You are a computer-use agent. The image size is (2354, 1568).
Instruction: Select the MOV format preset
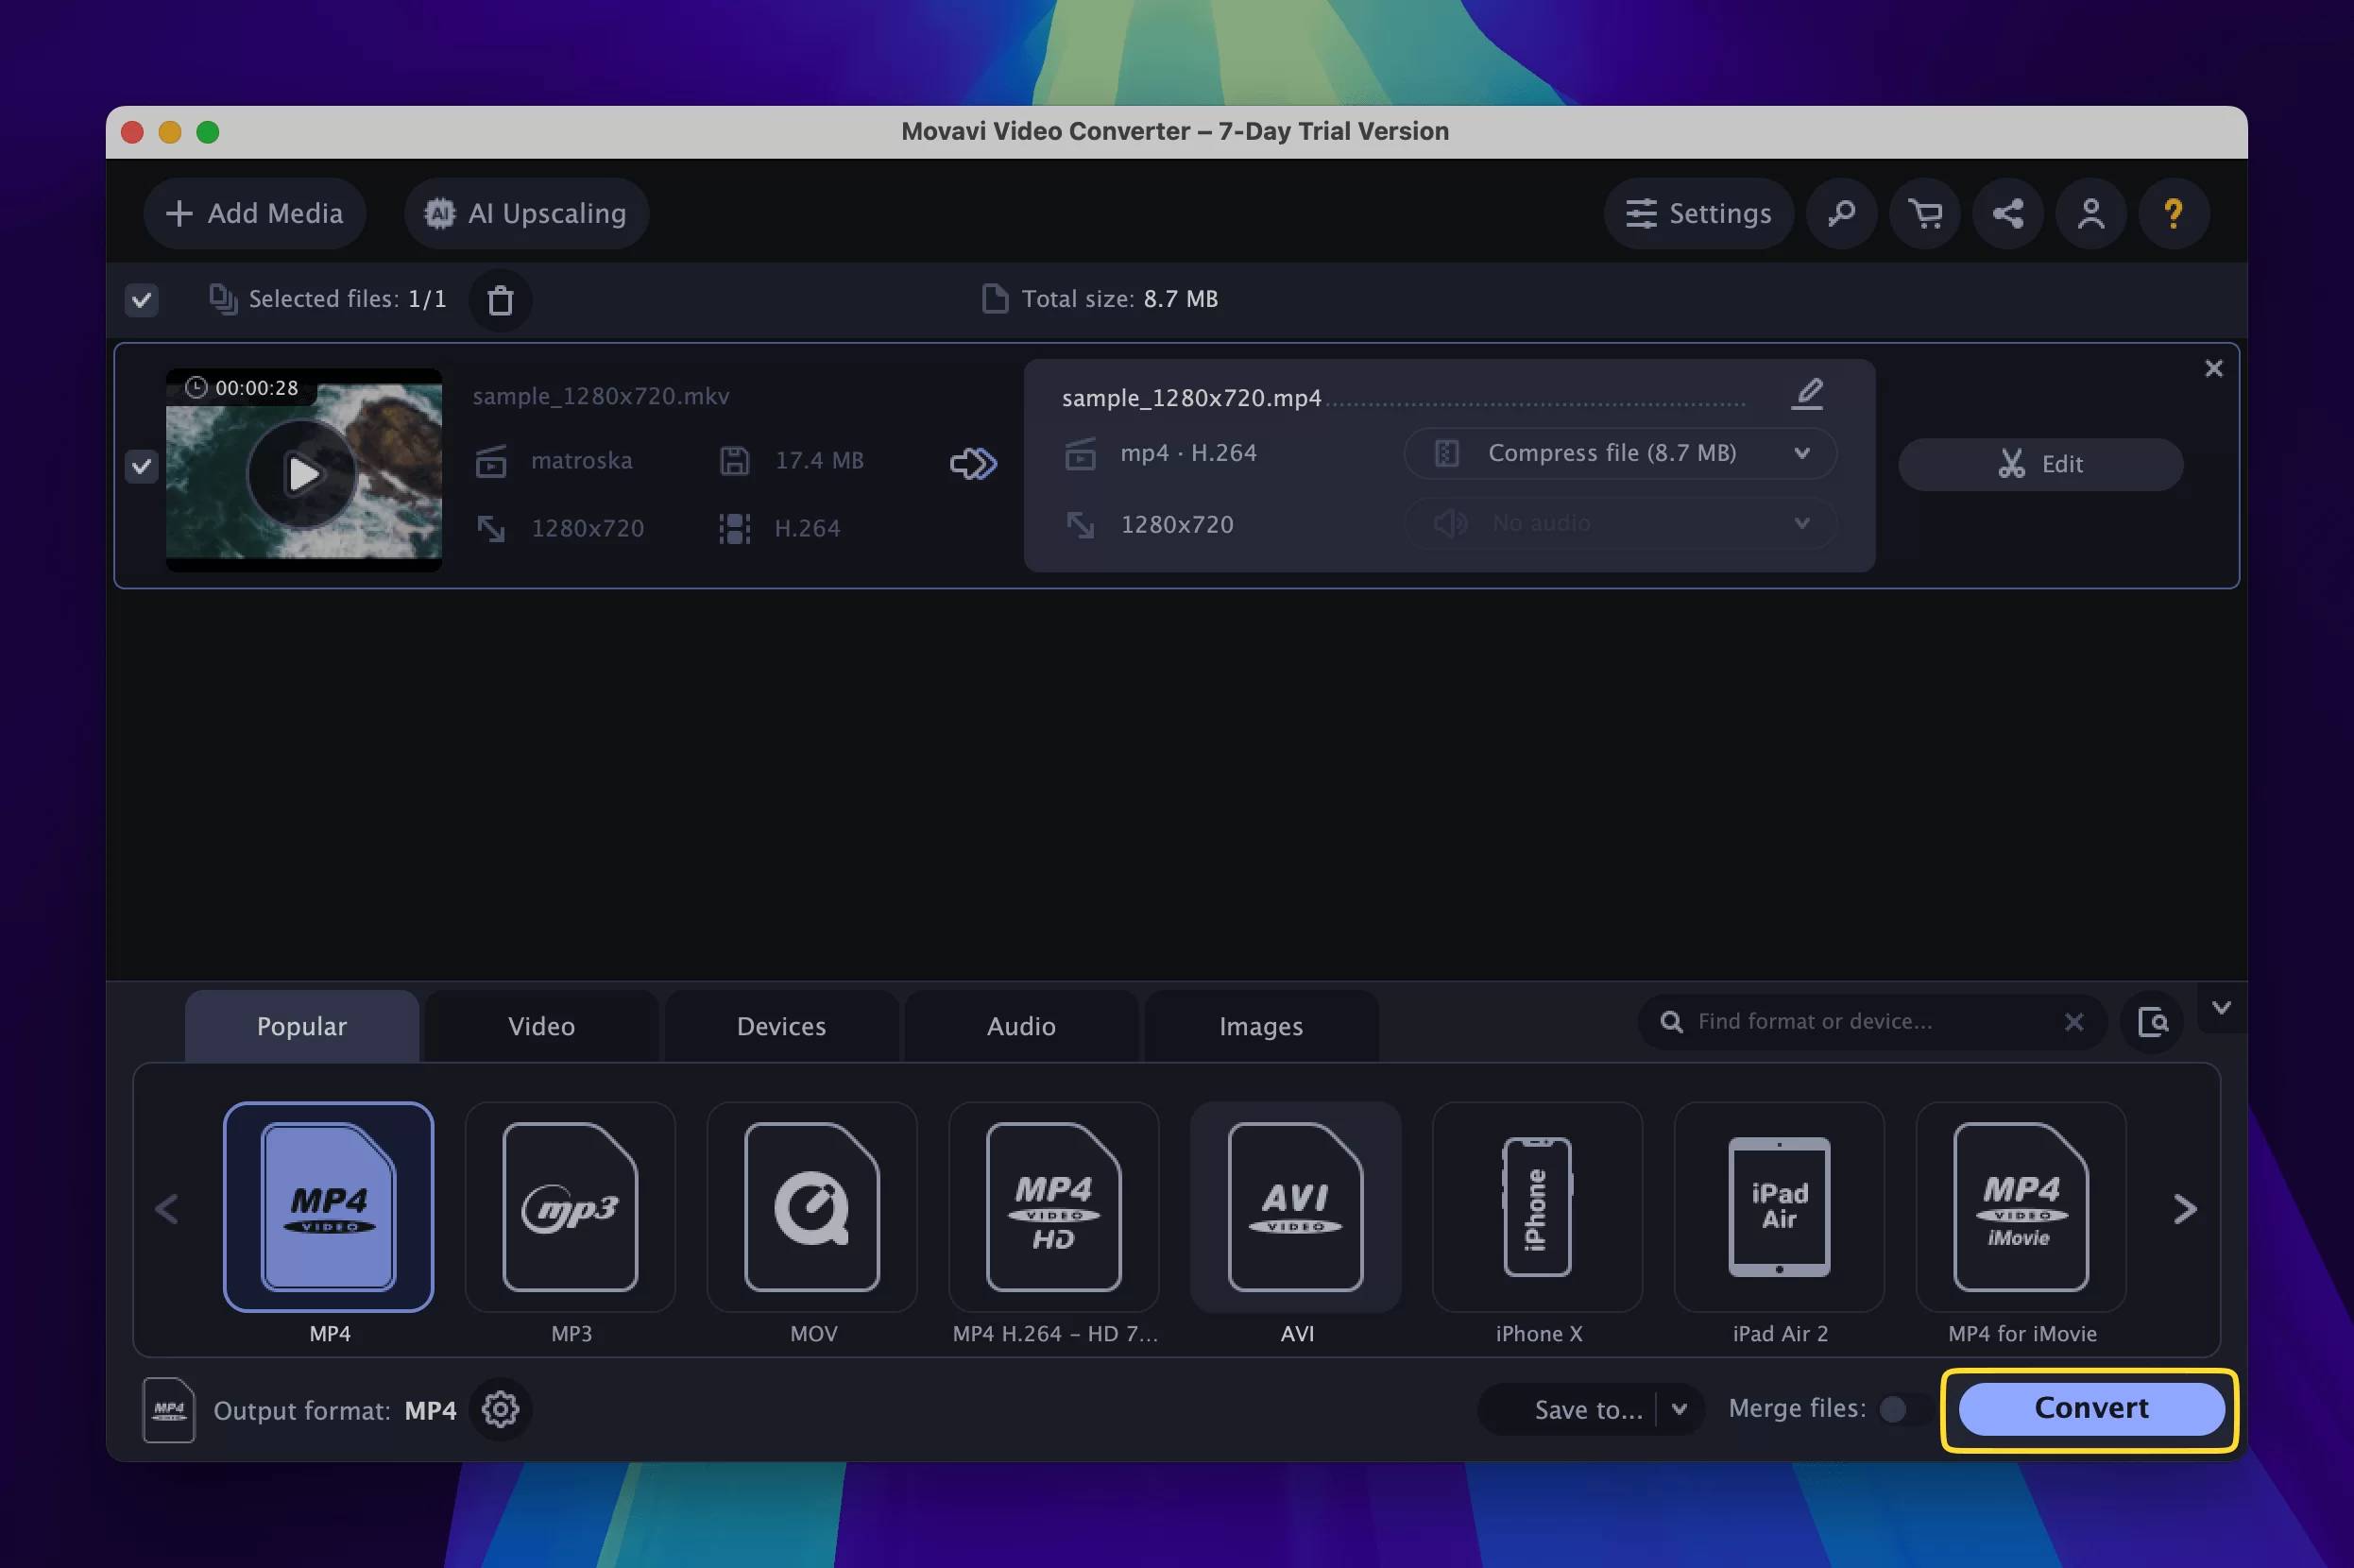[x=812, y=1207]
